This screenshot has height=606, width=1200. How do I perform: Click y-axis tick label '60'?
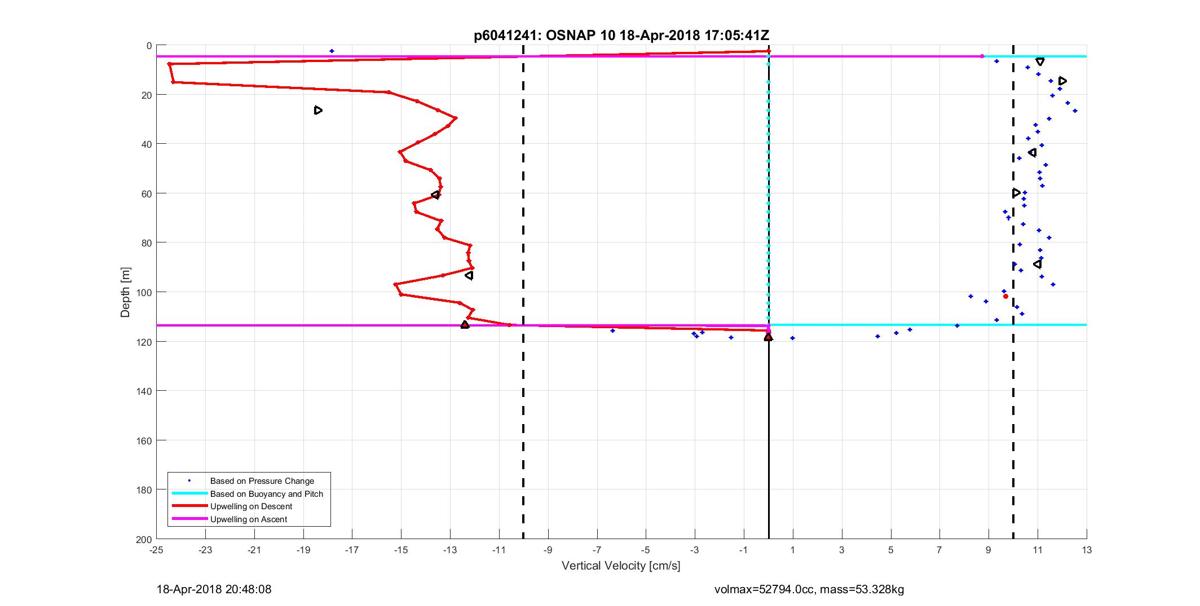click(145, 193)
